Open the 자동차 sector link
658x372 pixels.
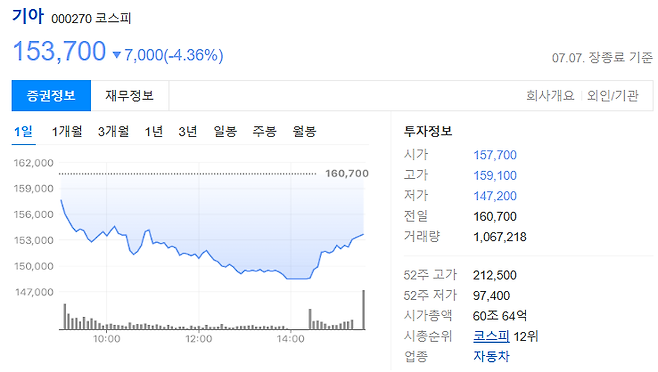pyautogui.click(x=491, y=356)
